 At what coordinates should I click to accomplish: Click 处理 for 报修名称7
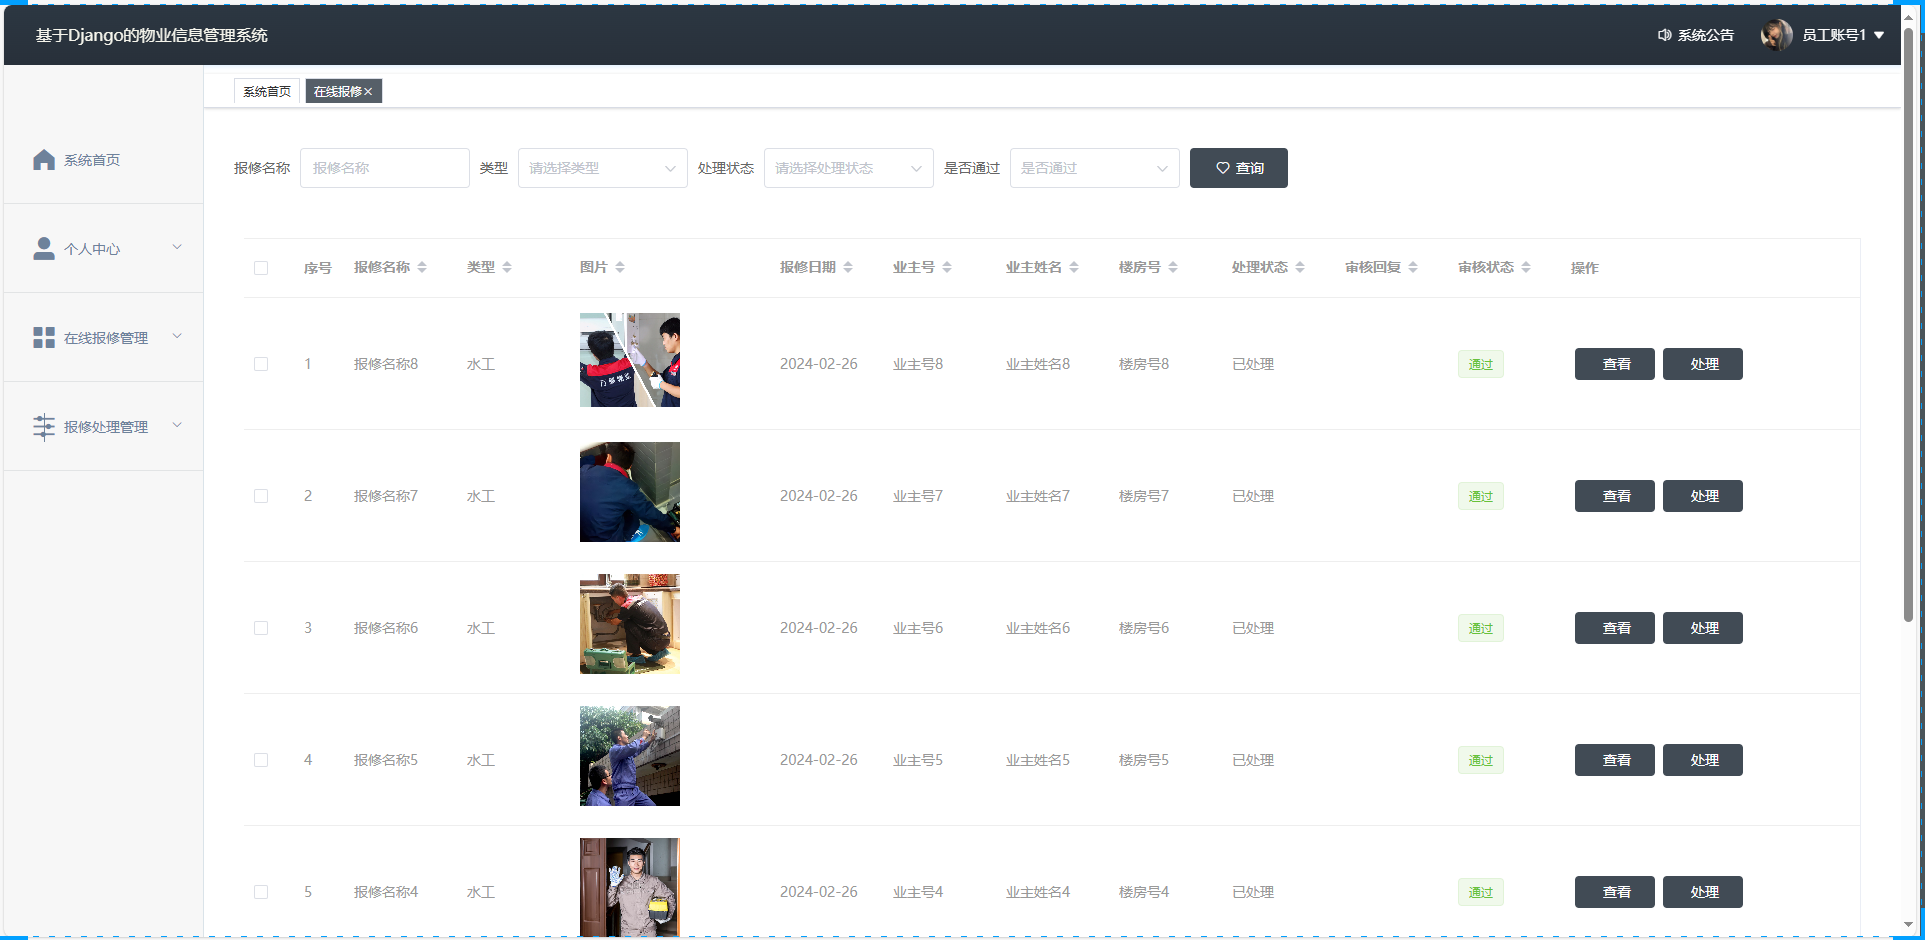click(x=1703, y=496)
